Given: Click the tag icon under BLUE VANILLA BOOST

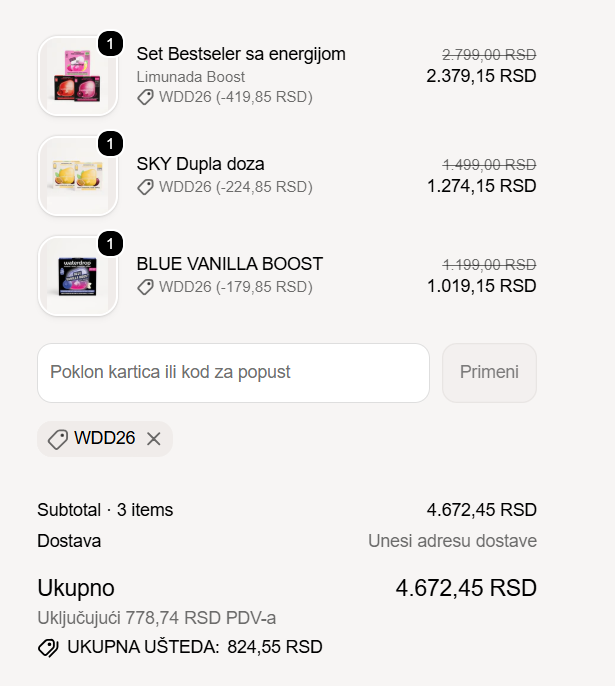Looking at the screenshot, I should (145, 287).
